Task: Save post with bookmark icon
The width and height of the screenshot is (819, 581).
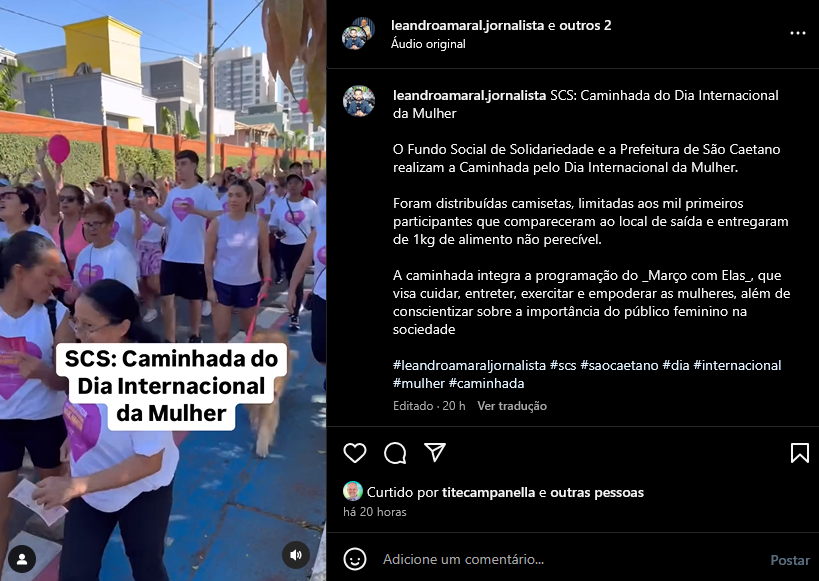Action: tap(799, 453)
